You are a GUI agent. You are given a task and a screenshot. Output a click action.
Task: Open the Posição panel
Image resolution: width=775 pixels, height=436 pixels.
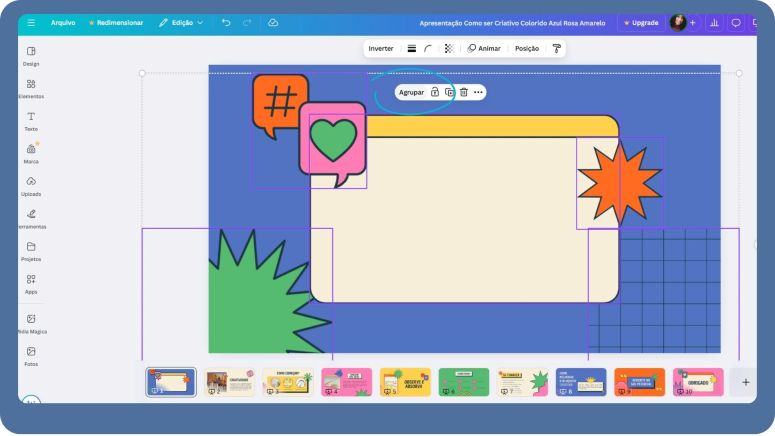[x=526, y=48]
